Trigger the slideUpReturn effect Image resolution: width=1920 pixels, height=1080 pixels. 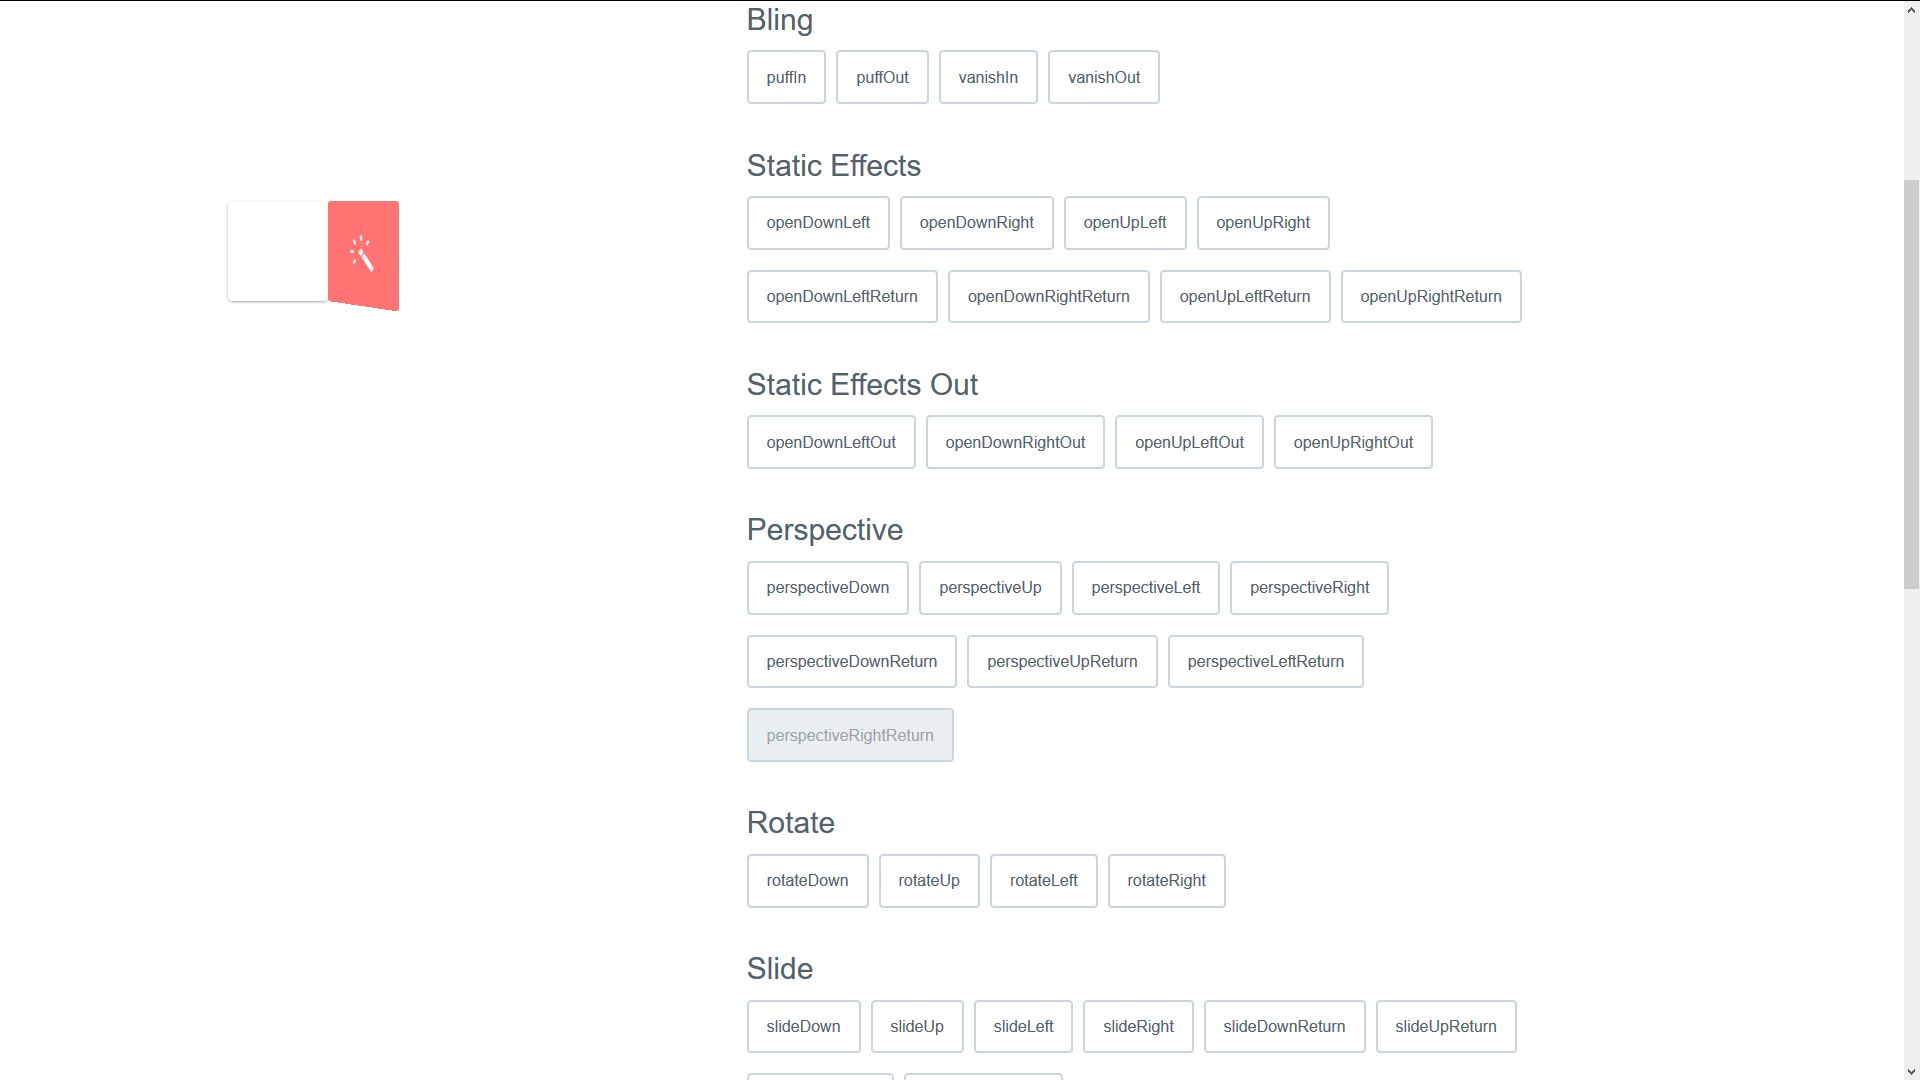click(x=1446, y=1026)
